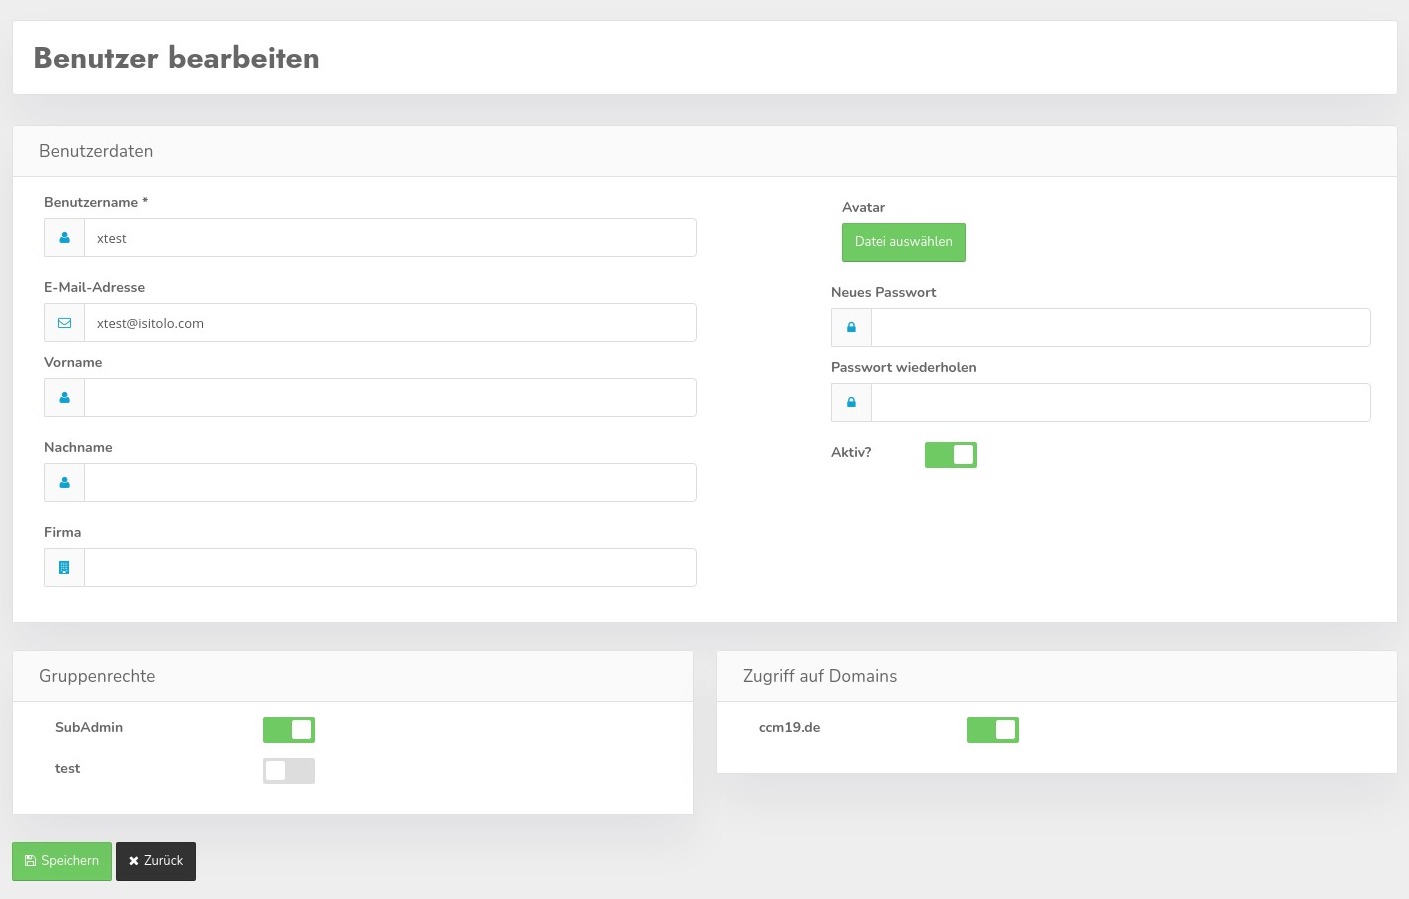Click the user icon beside Benutzername field

(x=64, y=238)
